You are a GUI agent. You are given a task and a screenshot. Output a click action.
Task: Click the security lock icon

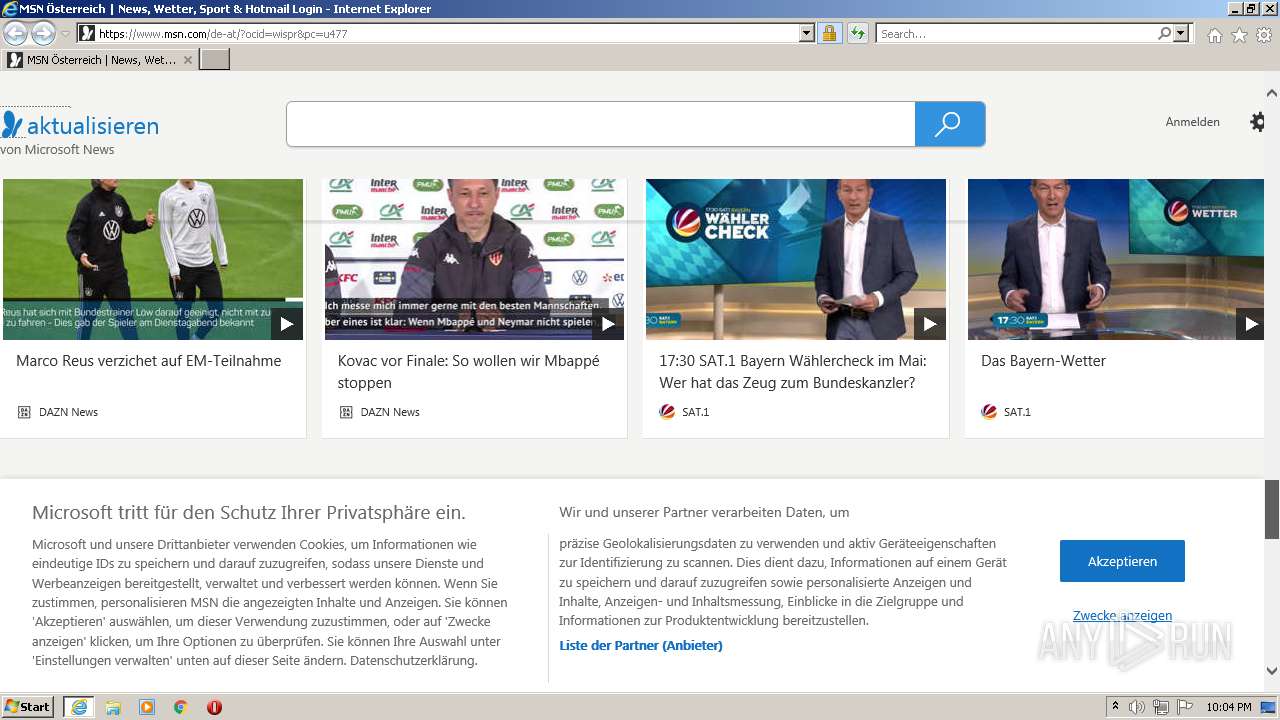829,34
